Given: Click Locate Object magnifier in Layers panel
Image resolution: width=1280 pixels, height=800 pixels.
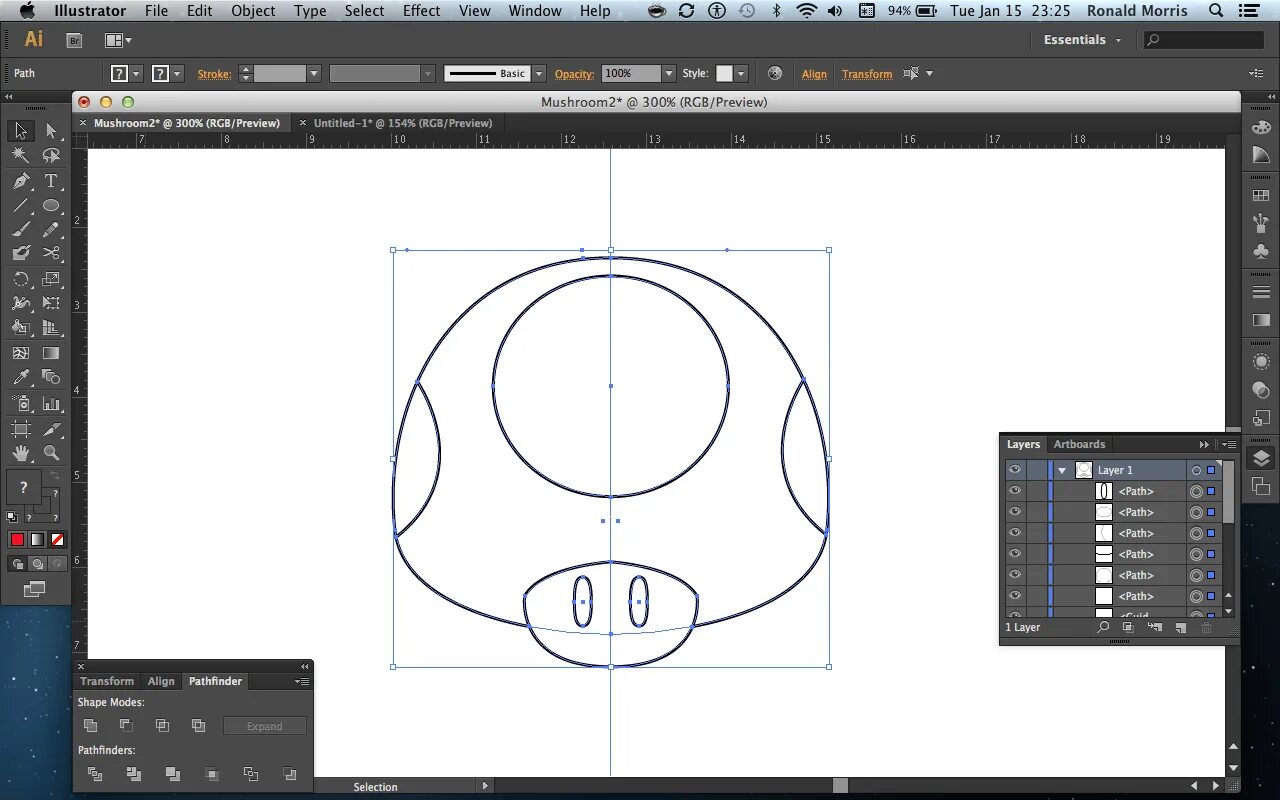Looking at the screenshot, I should pos(1103,627).
